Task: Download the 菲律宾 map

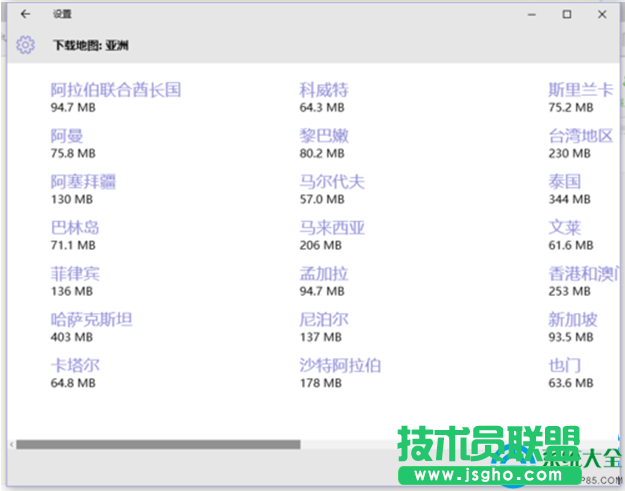Action: (75, 273)
